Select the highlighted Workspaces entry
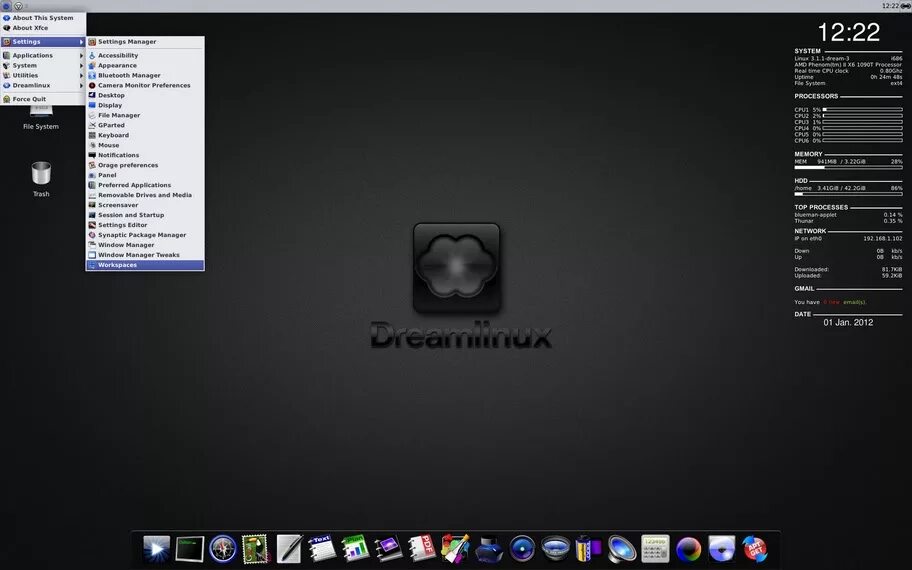 coord(145,265)
